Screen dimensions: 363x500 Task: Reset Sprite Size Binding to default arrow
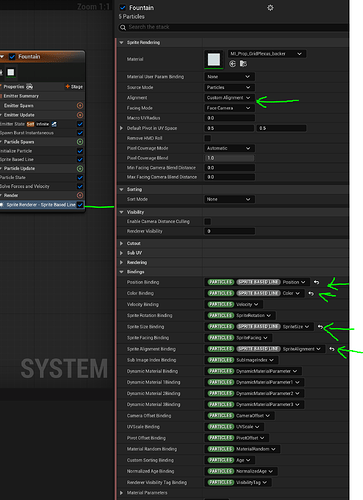(x=320, y=327)
